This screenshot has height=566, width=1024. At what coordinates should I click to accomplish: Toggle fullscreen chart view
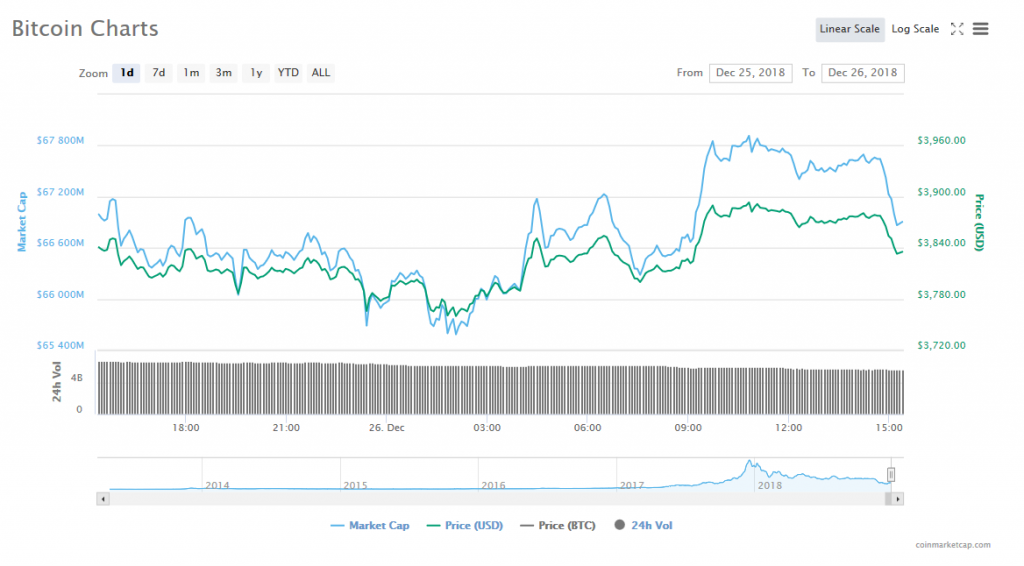pos(957,29)
